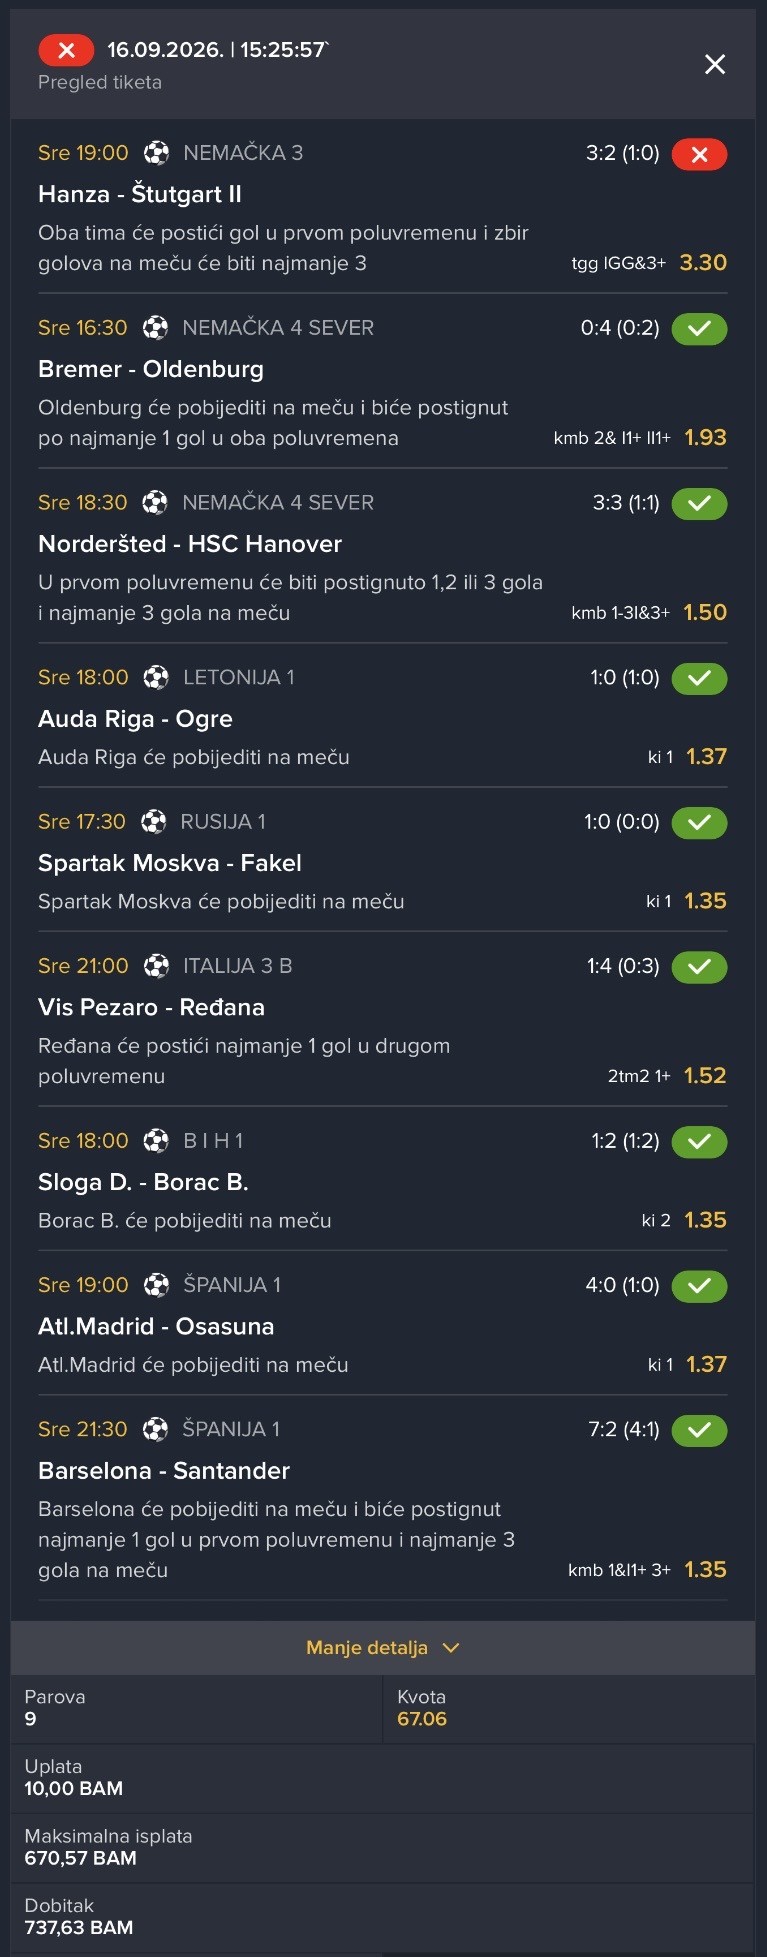This screenshot has height=1957, width=767.
Task: Click the green check on Barselona - Santander
Action: click(x=699, y=1430)
